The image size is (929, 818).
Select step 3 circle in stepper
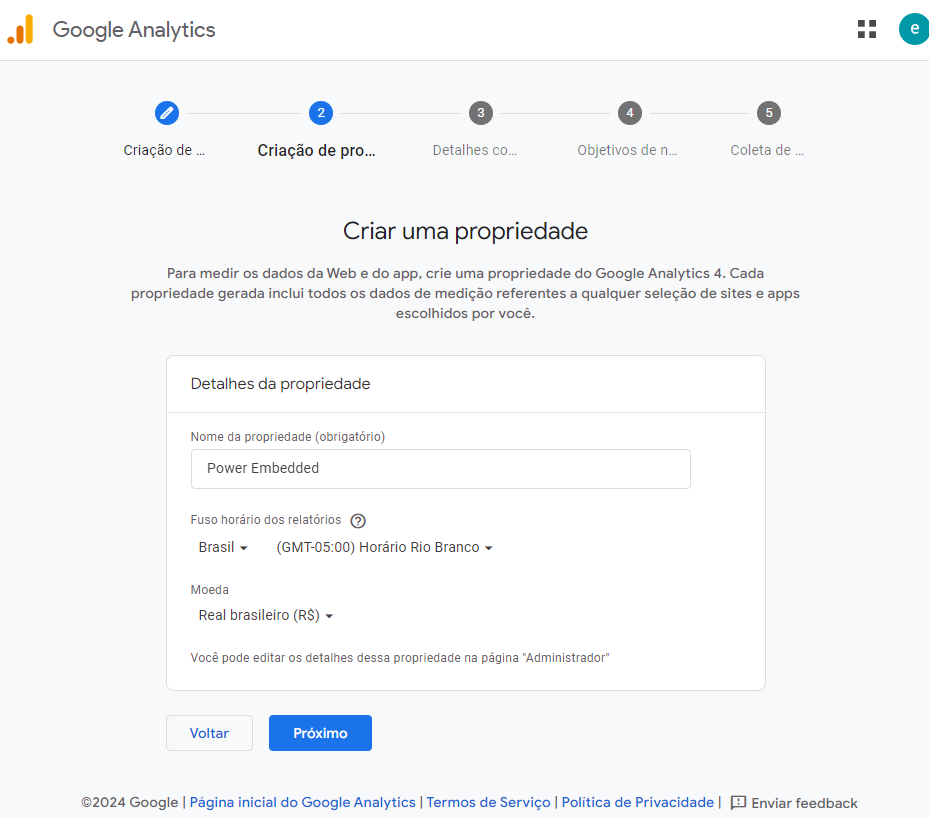pyautogui.click(x=481, y=113)
